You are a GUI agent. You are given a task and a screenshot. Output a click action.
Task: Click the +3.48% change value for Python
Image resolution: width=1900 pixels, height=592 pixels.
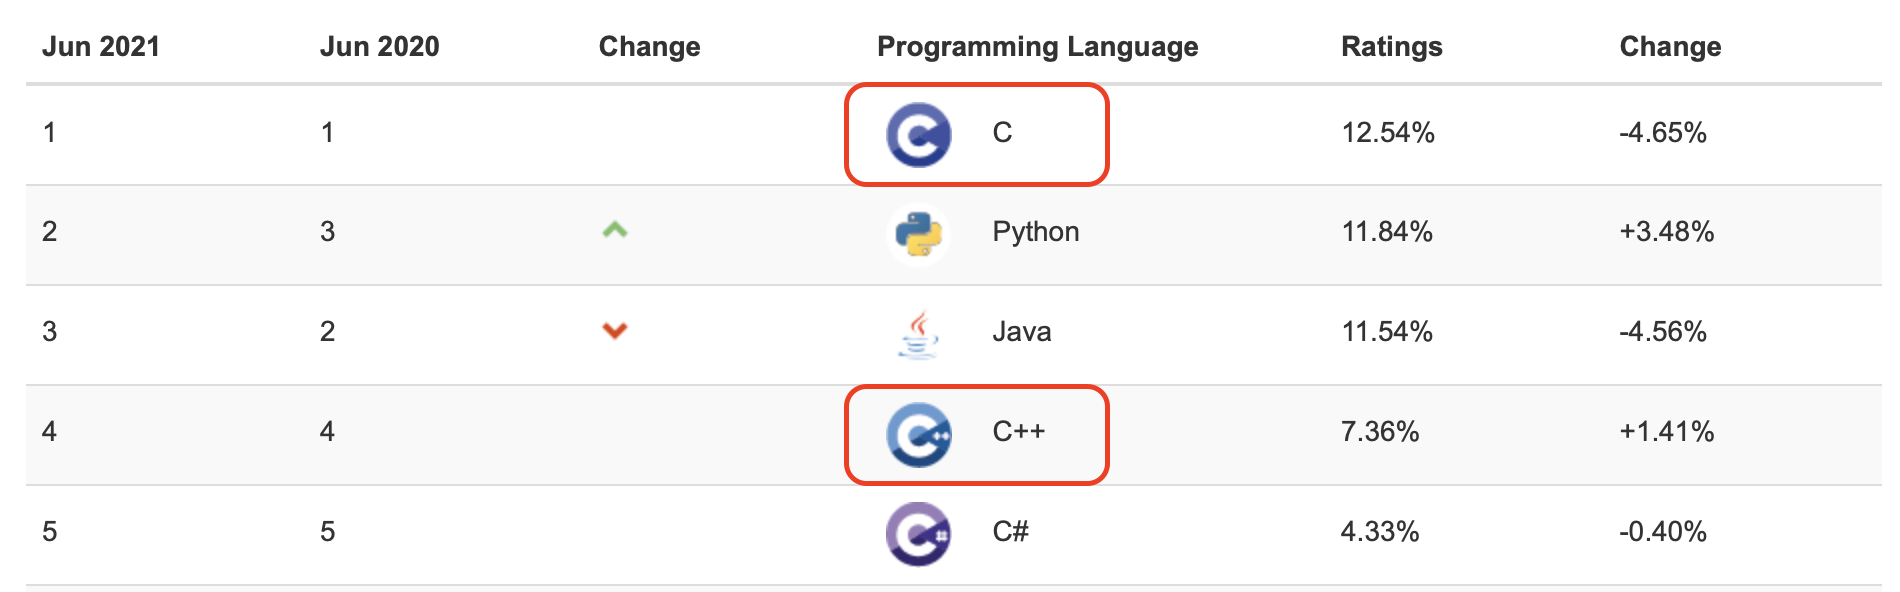1666,232
